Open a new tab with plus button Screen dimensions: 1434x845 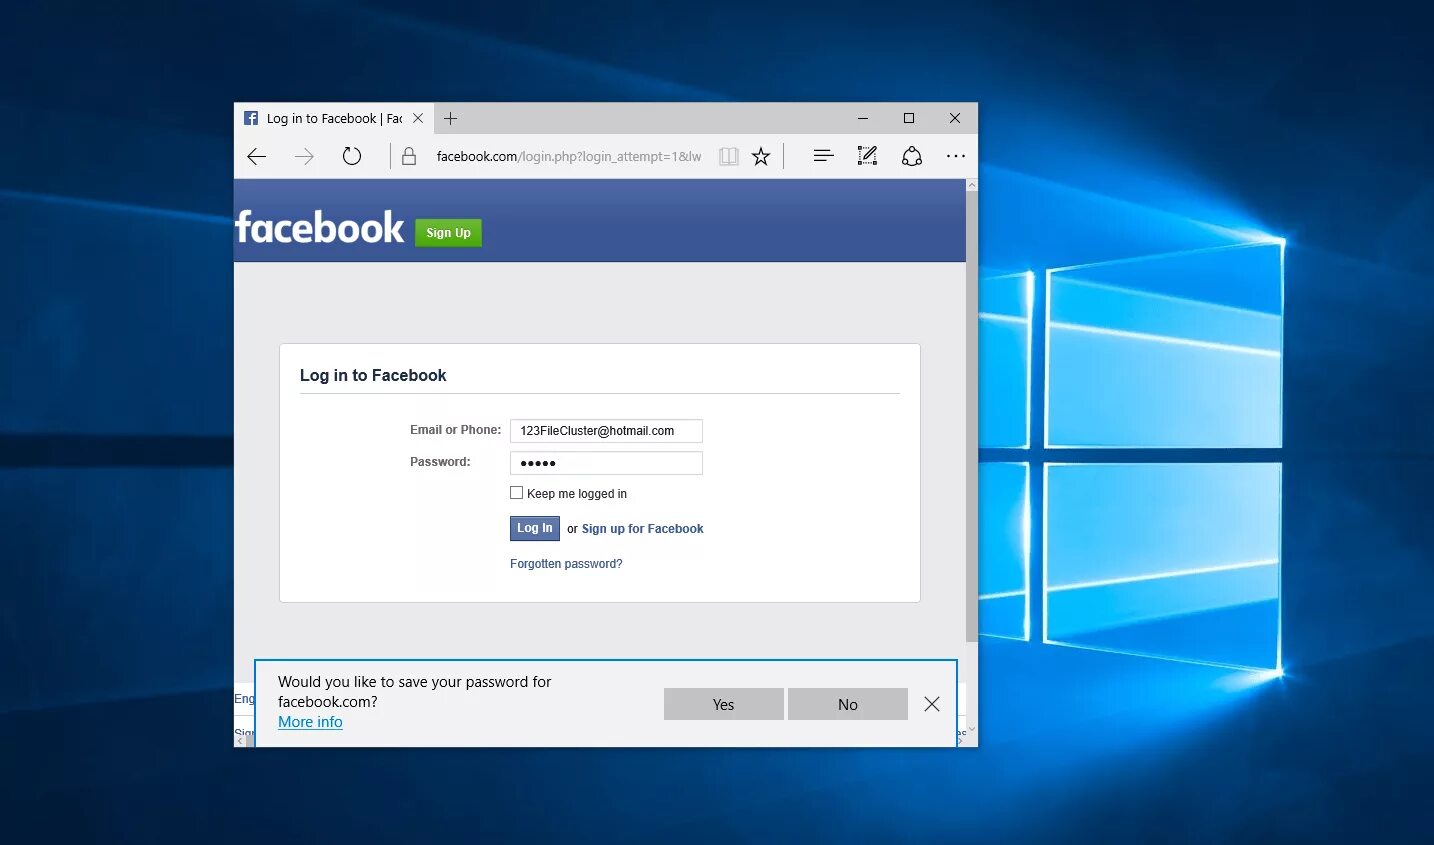451,118
